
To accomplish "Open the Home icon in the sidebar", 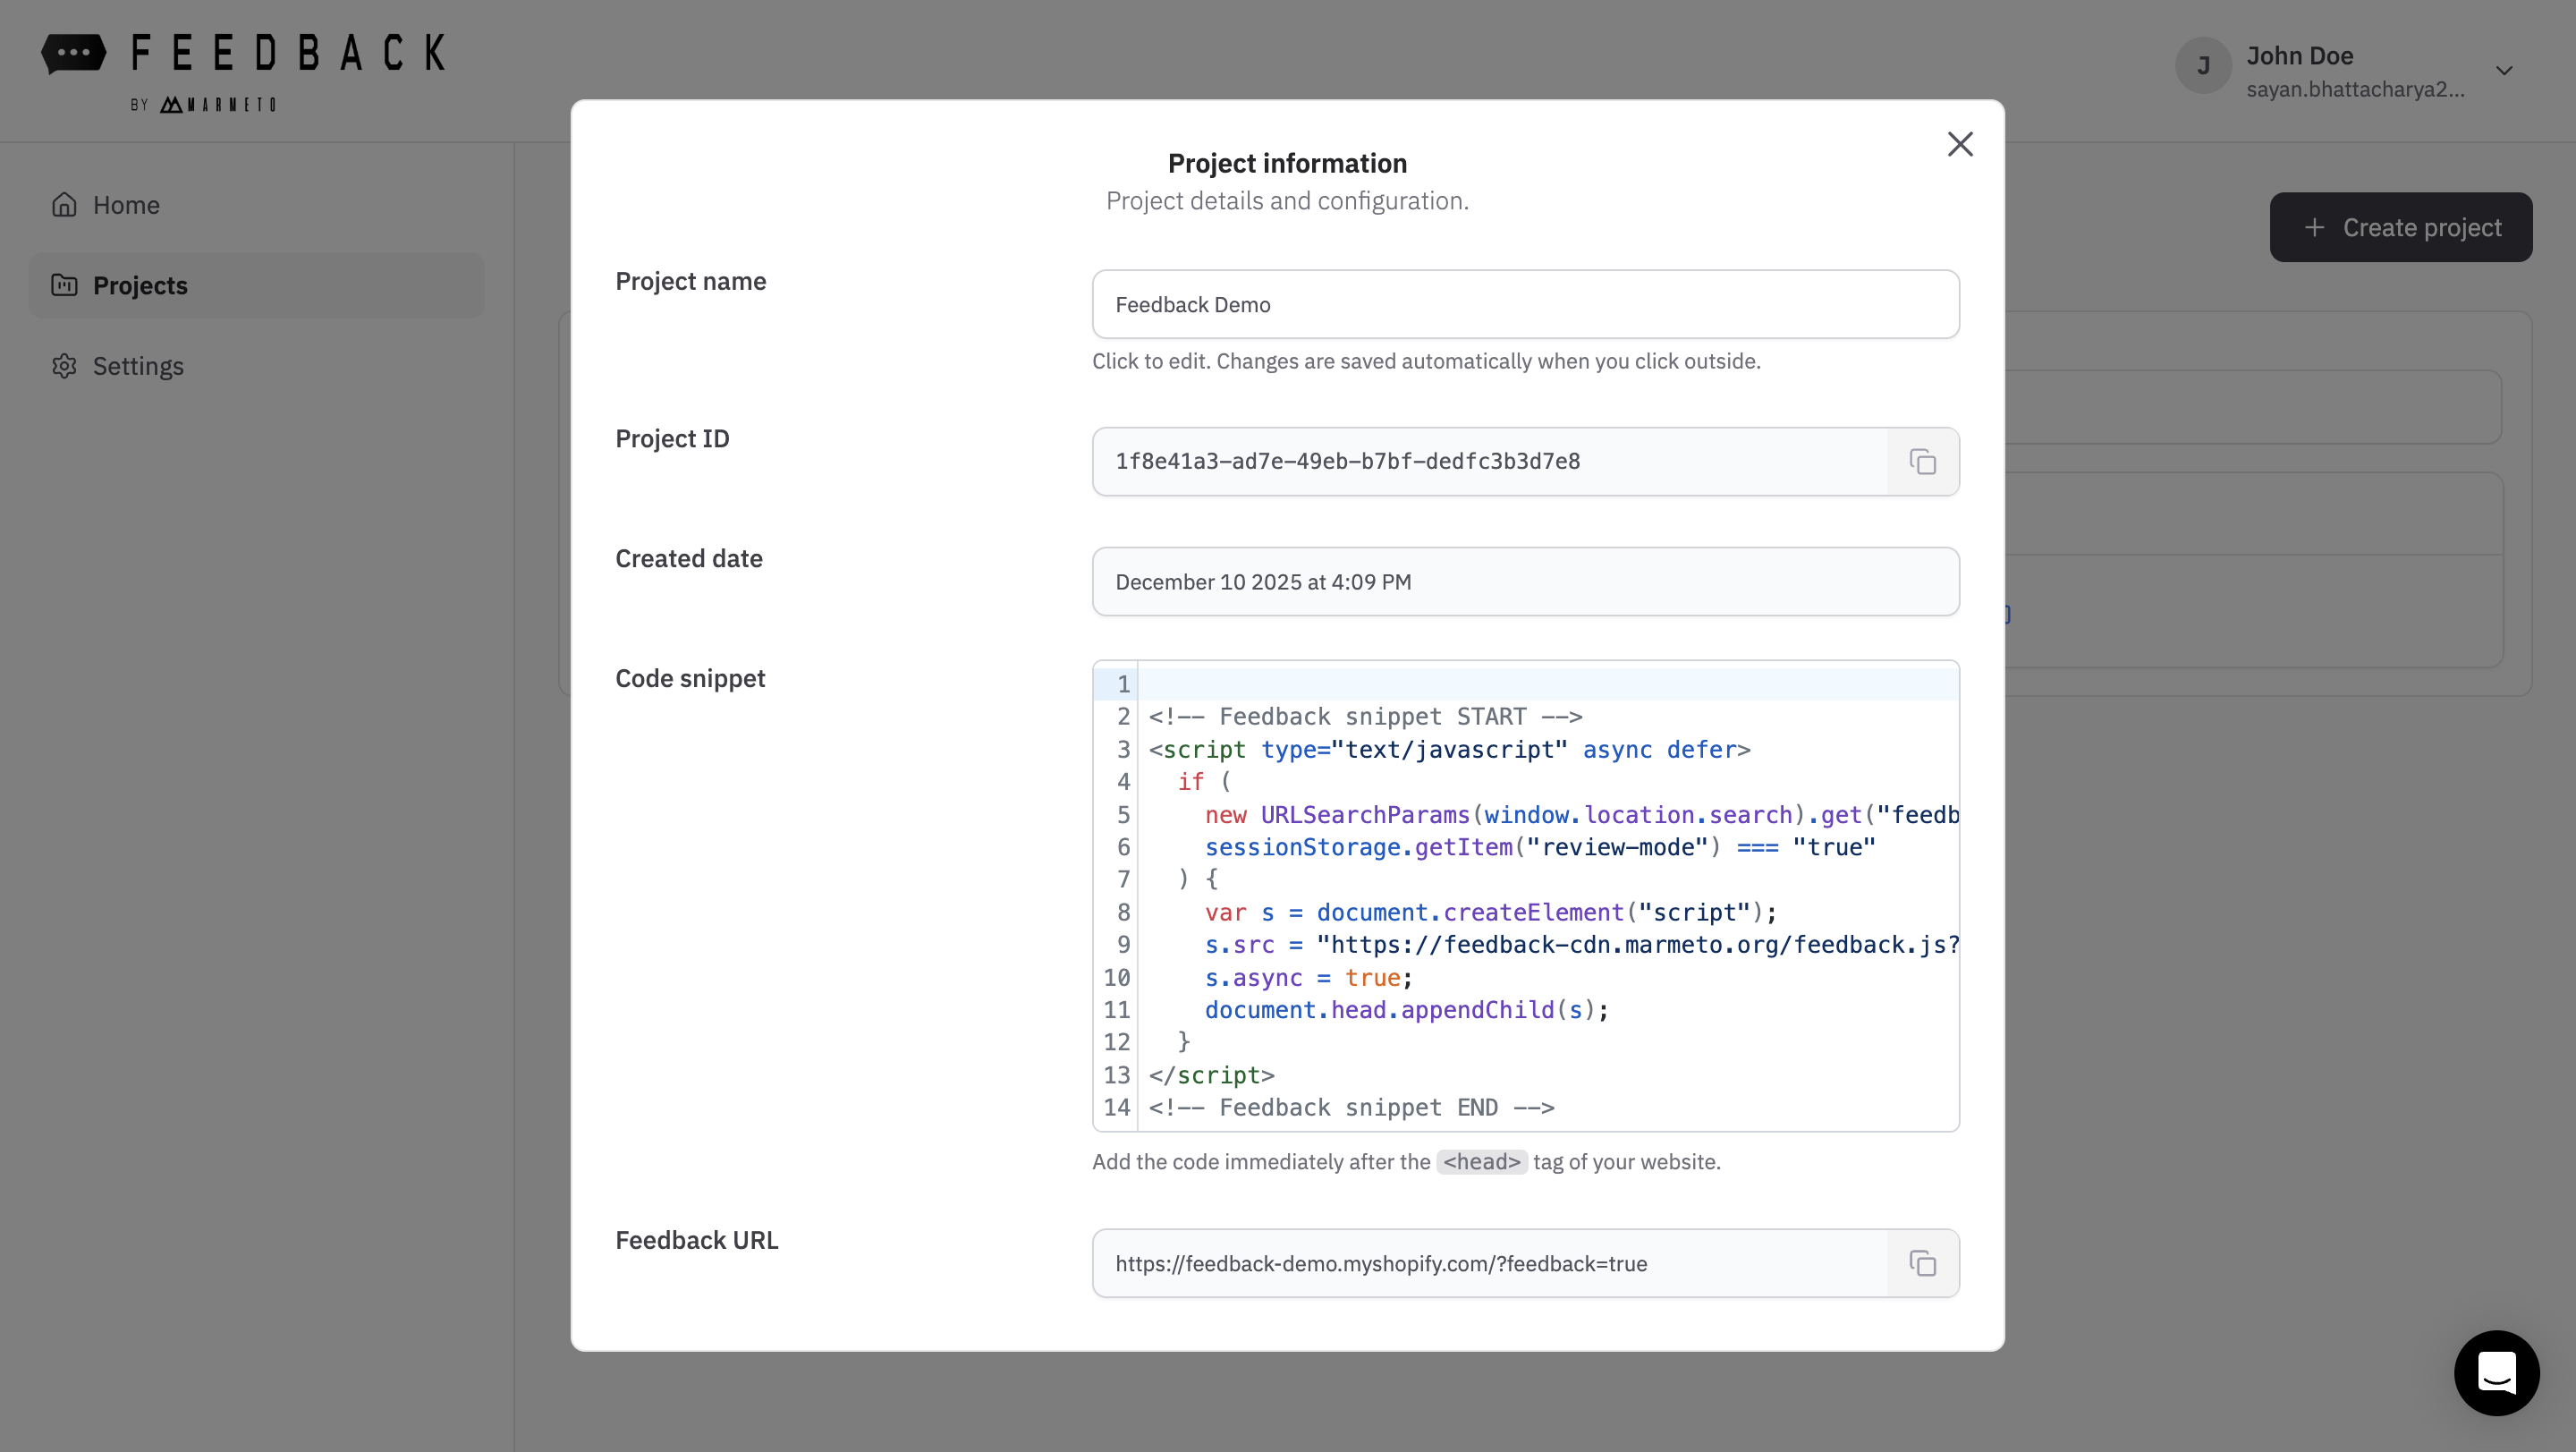I will click(x=64, y=204).
